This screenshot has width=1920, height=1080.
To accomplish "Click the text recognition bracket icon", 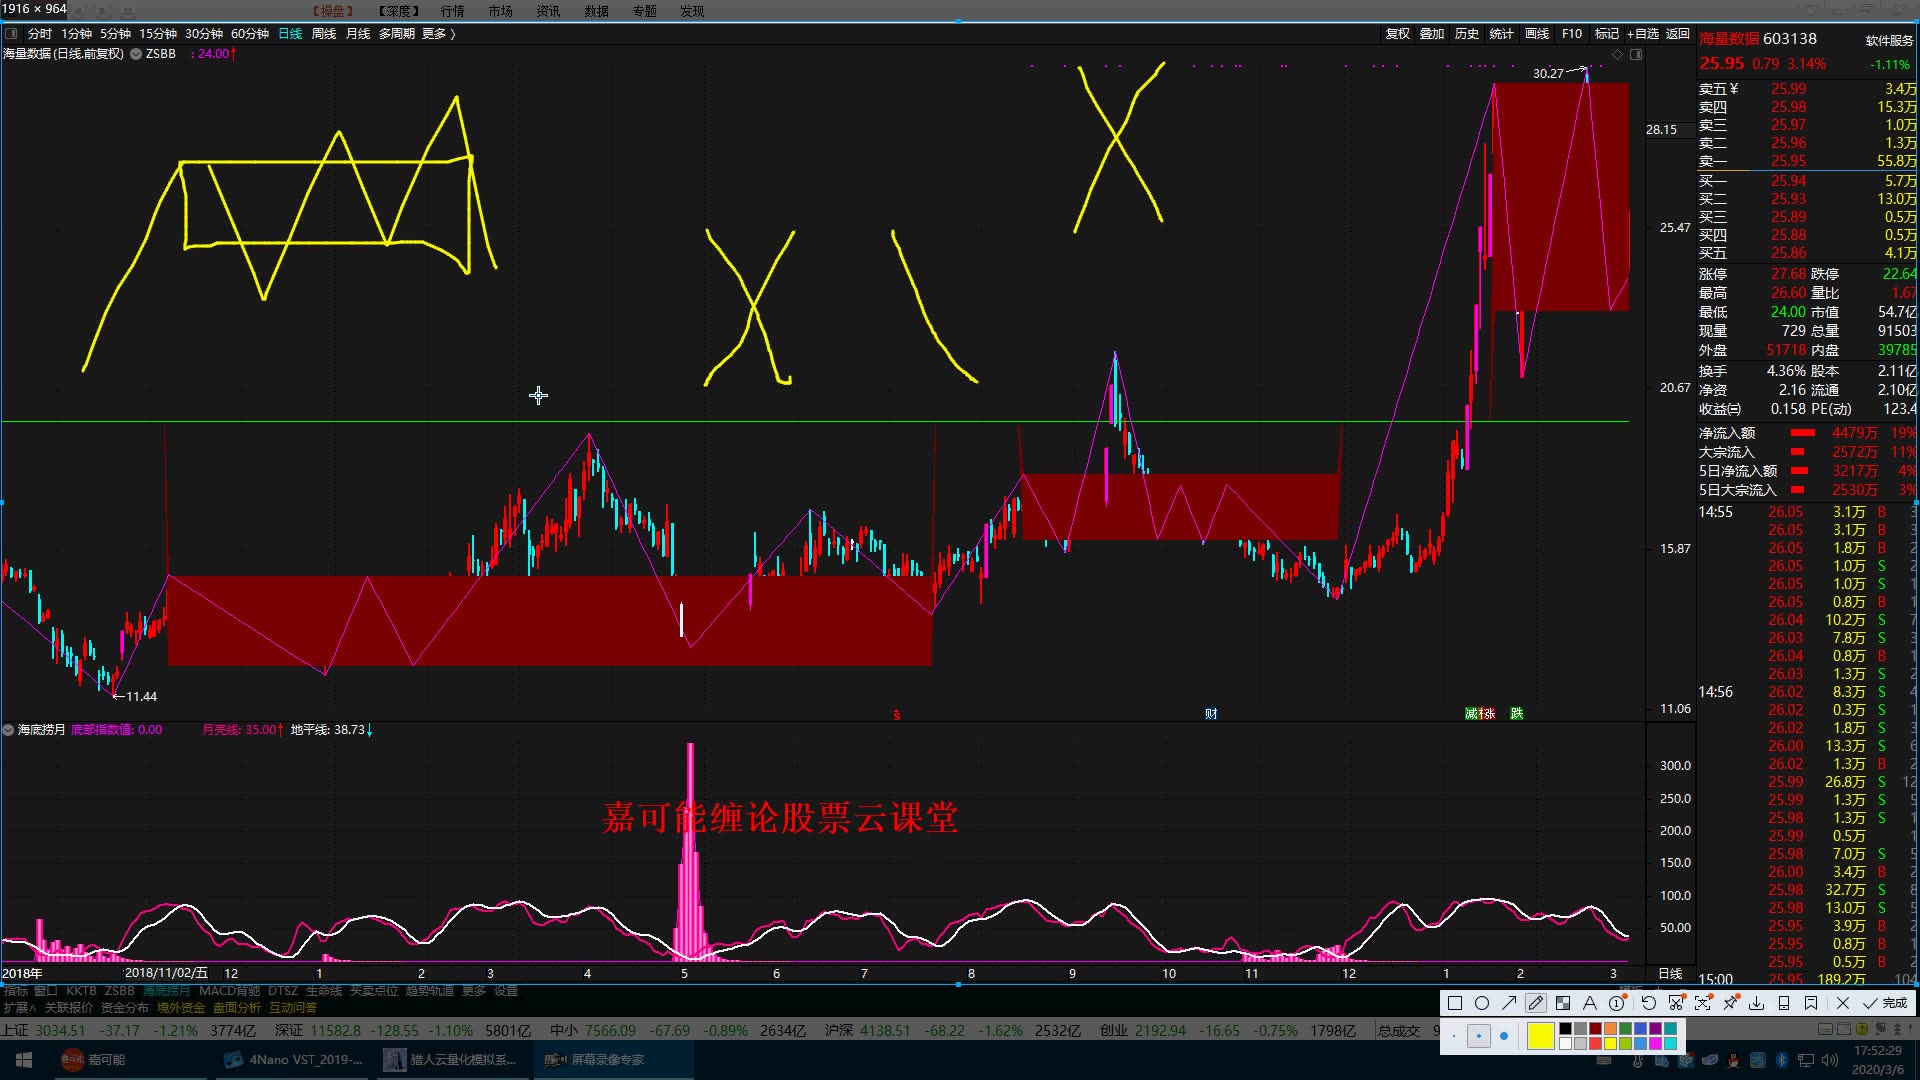I will [1703, 1003].
